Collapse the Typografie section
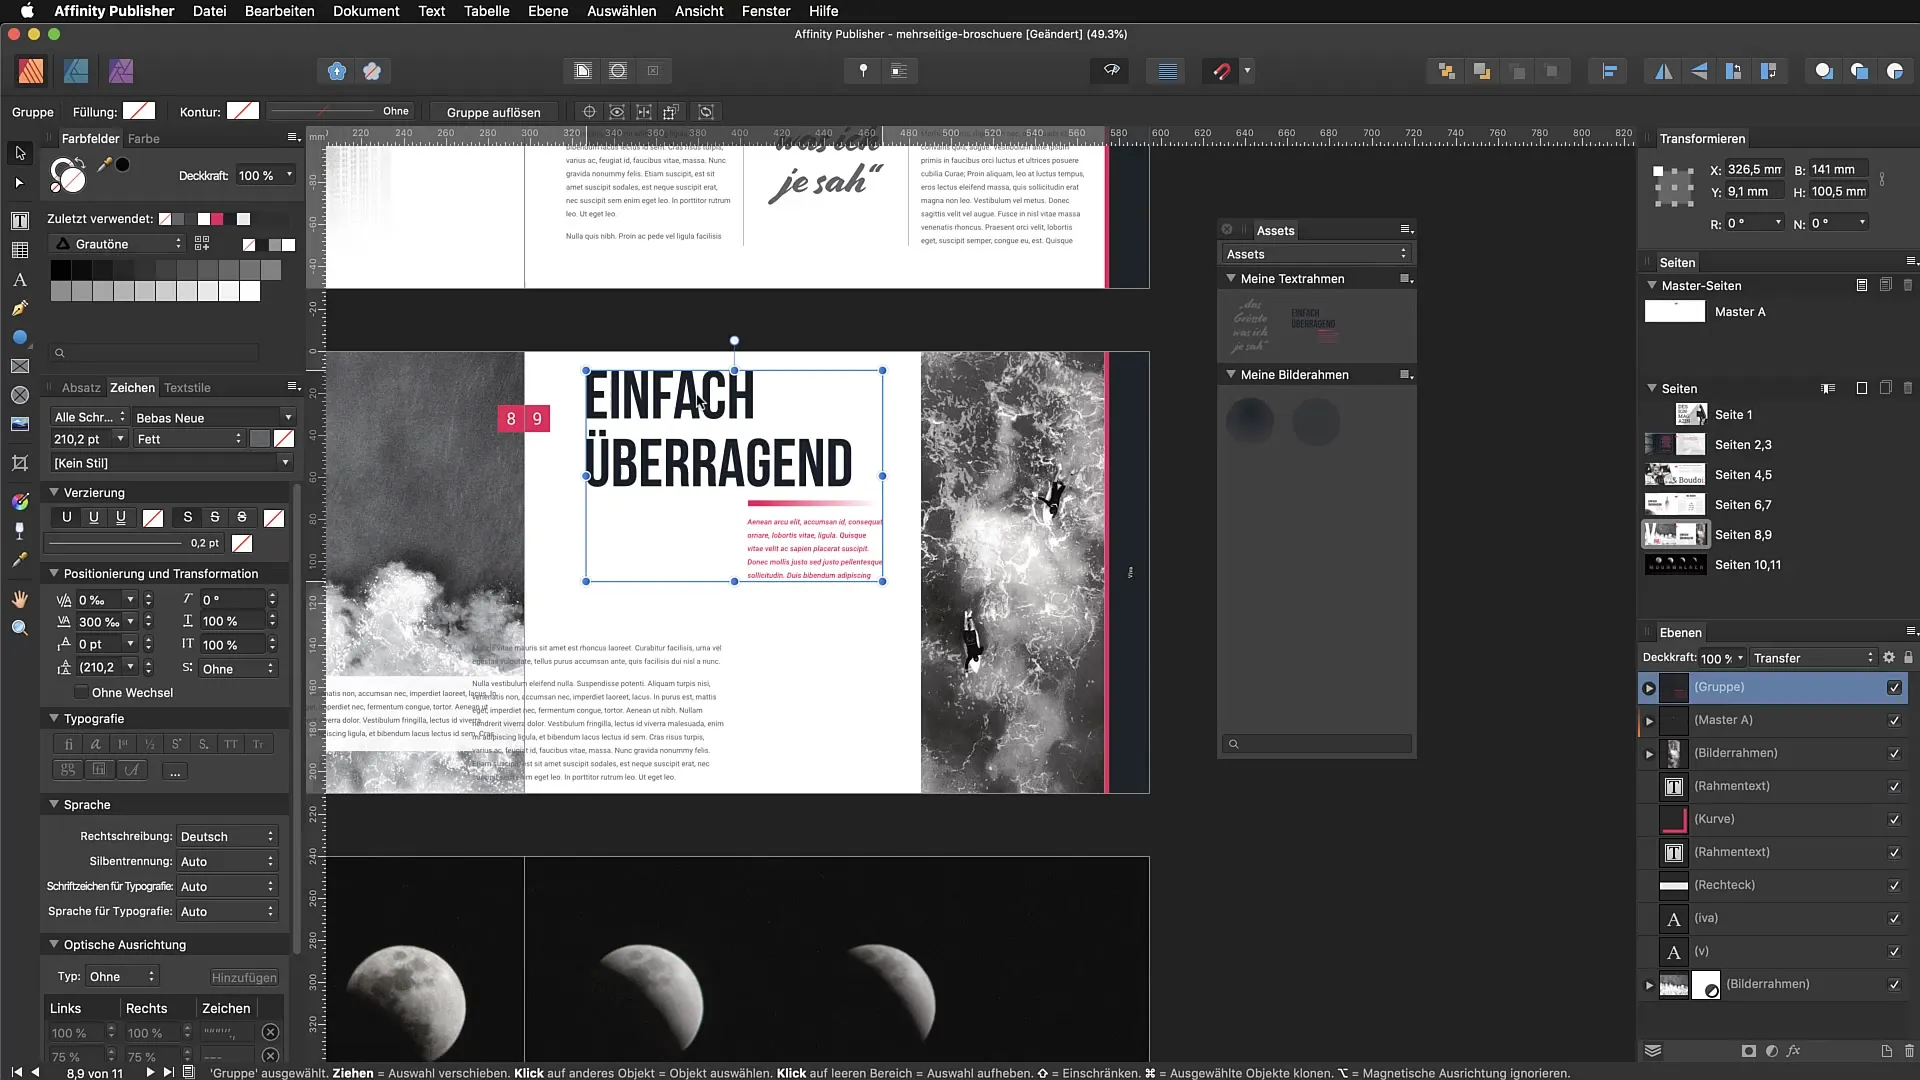Viewport: 1920px width, 1080px height. [x=54, y=719]
